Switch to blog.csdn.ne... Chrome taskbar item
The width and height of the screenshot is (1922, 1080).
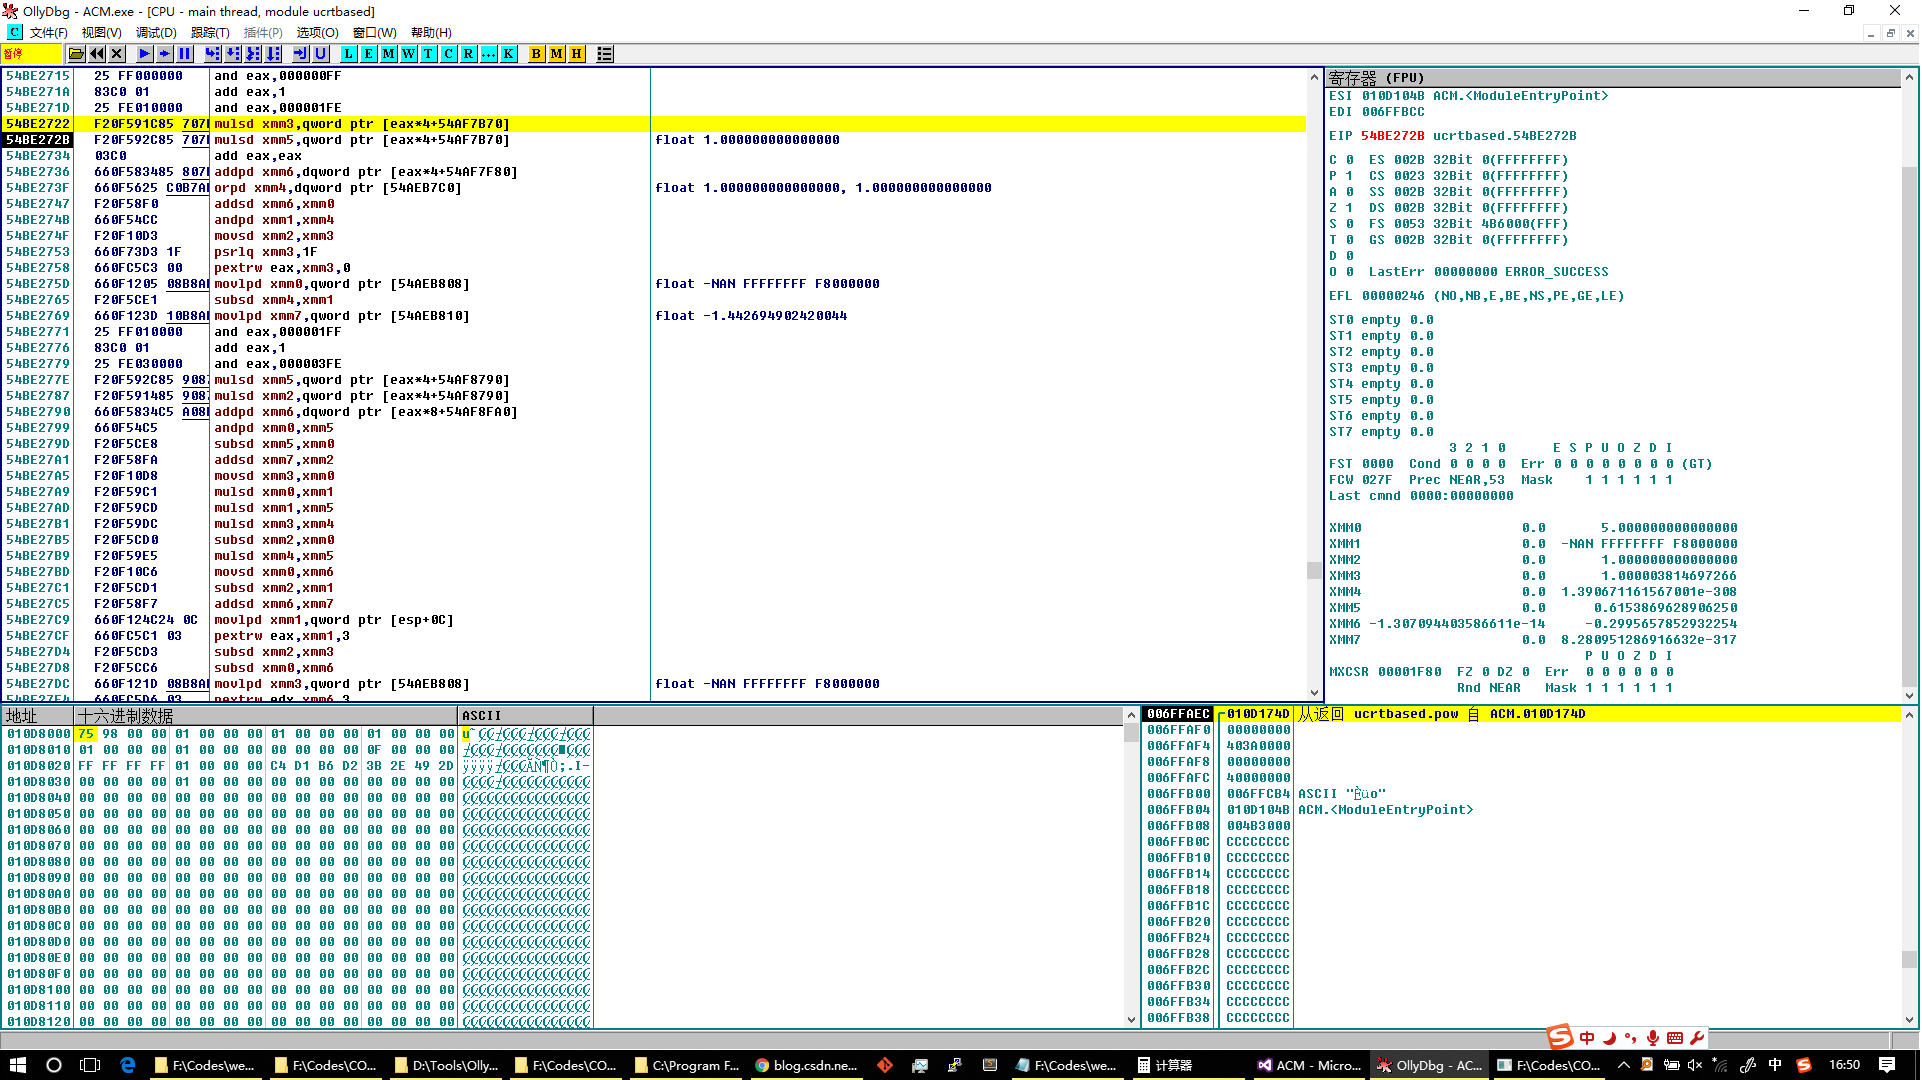[807, 1065]
